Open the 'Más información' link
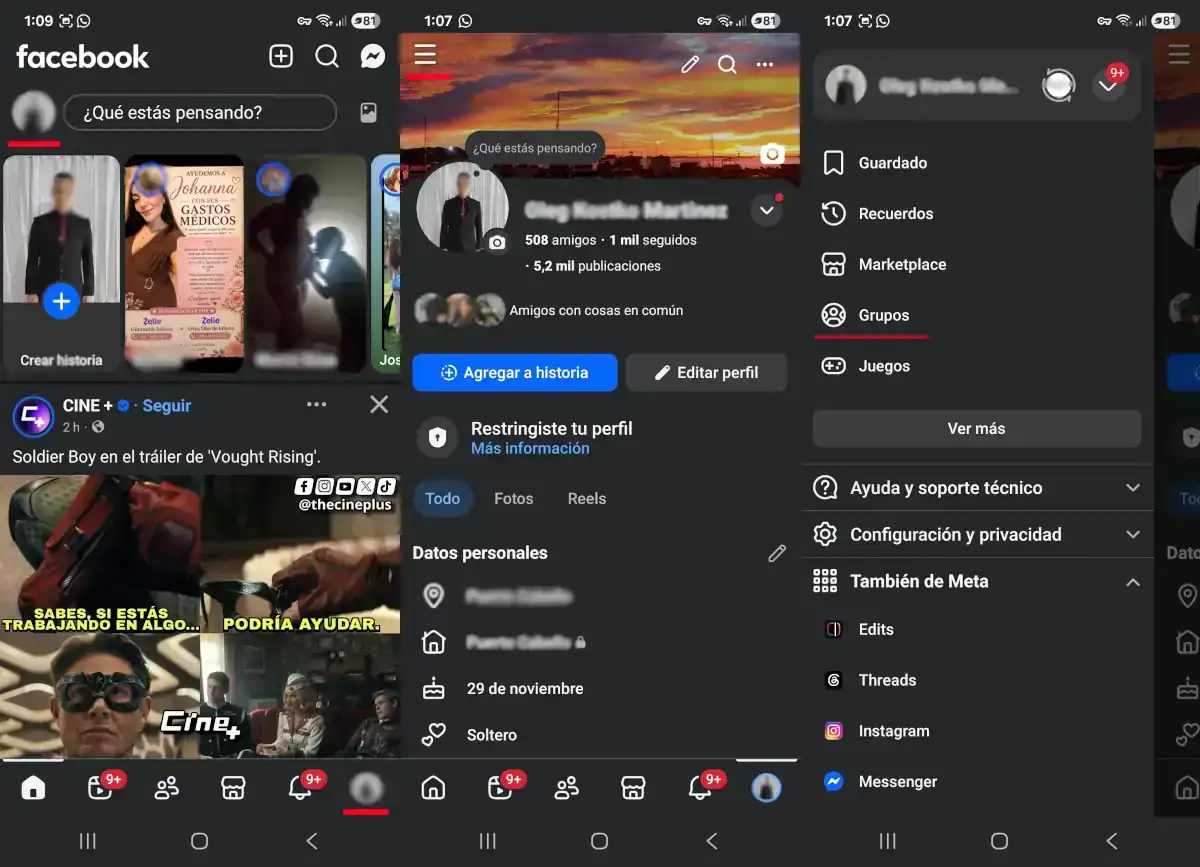The height and width of the screenshot is (867, 1200). tap(530, 448)
